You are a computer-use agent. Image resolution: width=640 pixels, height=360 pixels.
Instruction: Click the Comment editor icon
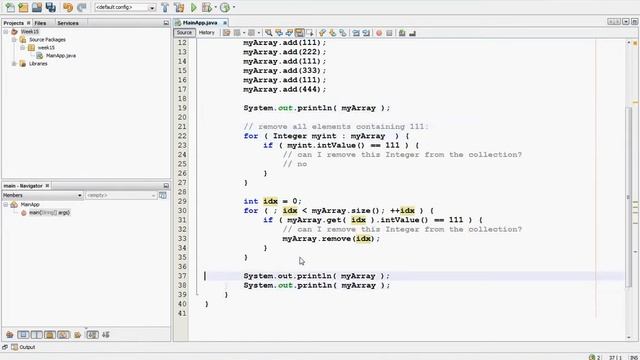[x=402, y=33]
